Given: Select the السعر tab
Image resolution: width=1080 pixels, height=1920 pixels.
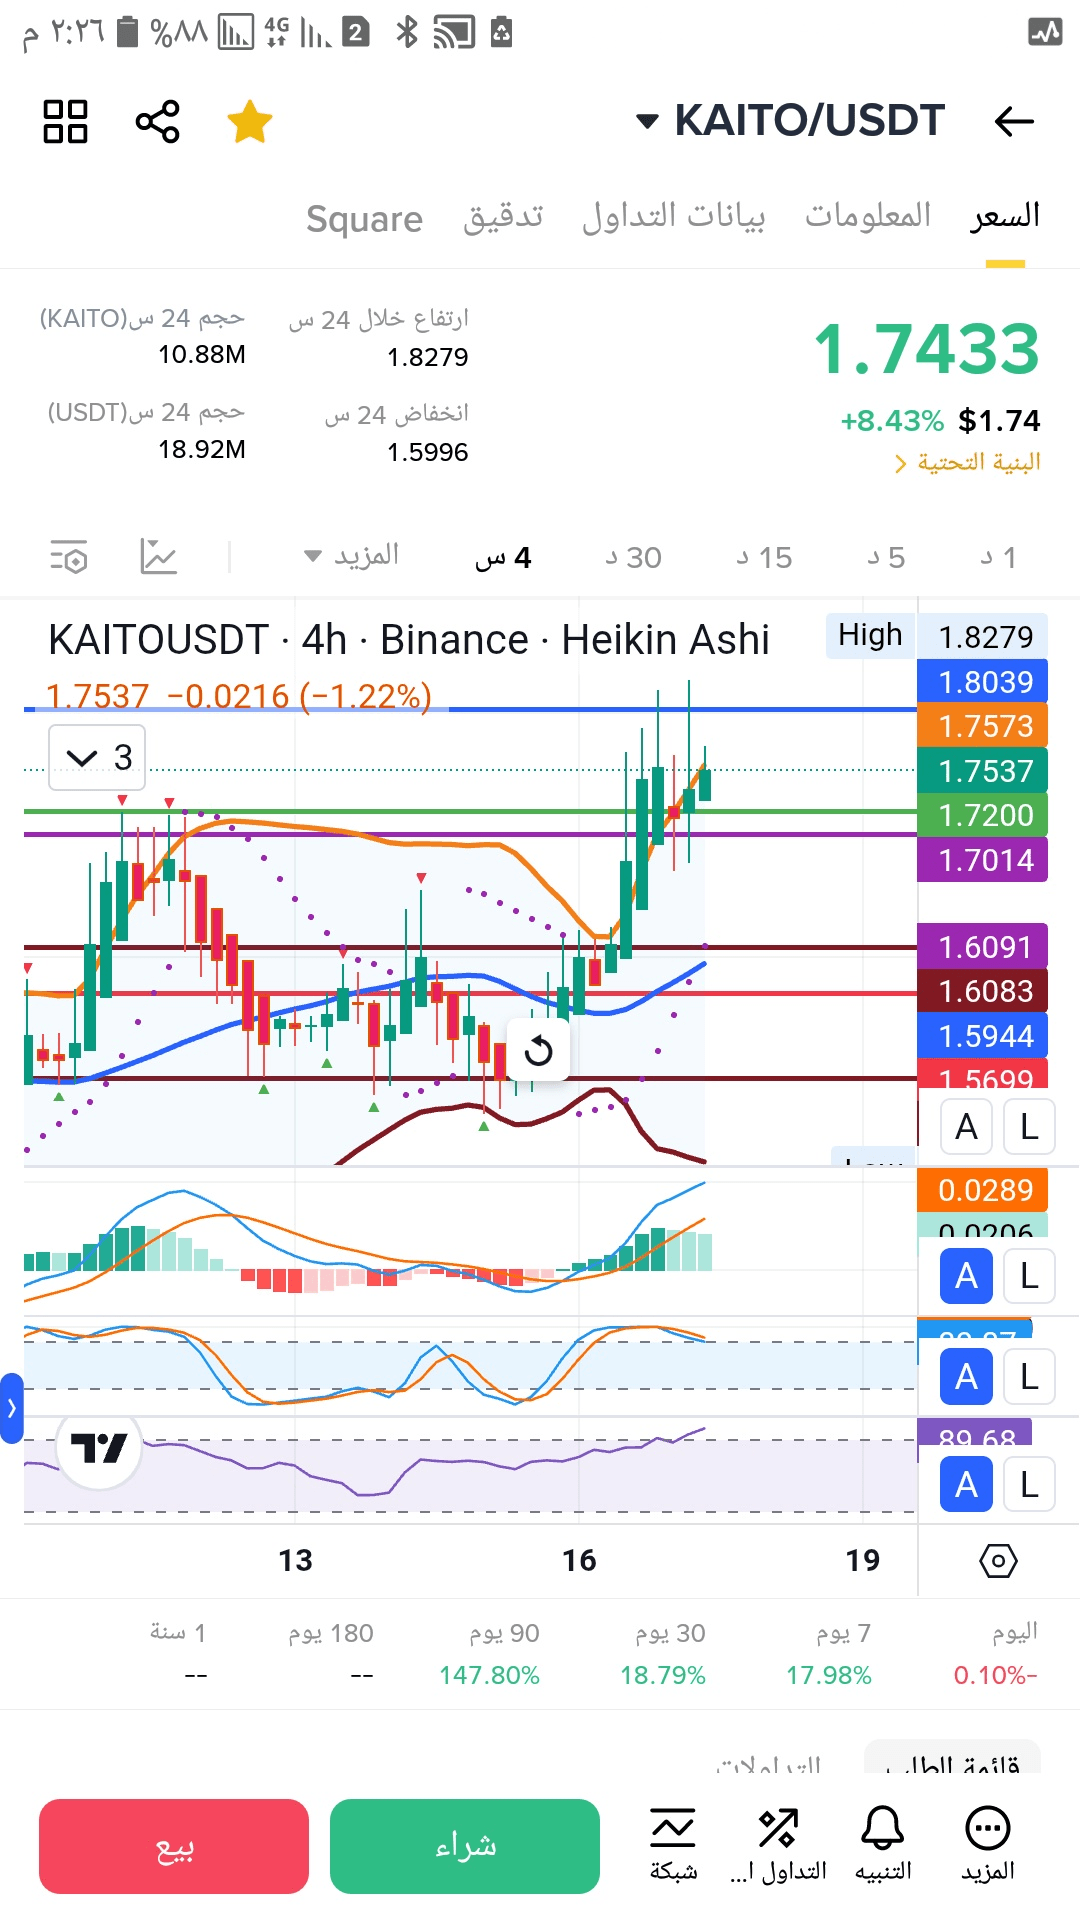Looking at the screenshot, I should [1005, 216].
